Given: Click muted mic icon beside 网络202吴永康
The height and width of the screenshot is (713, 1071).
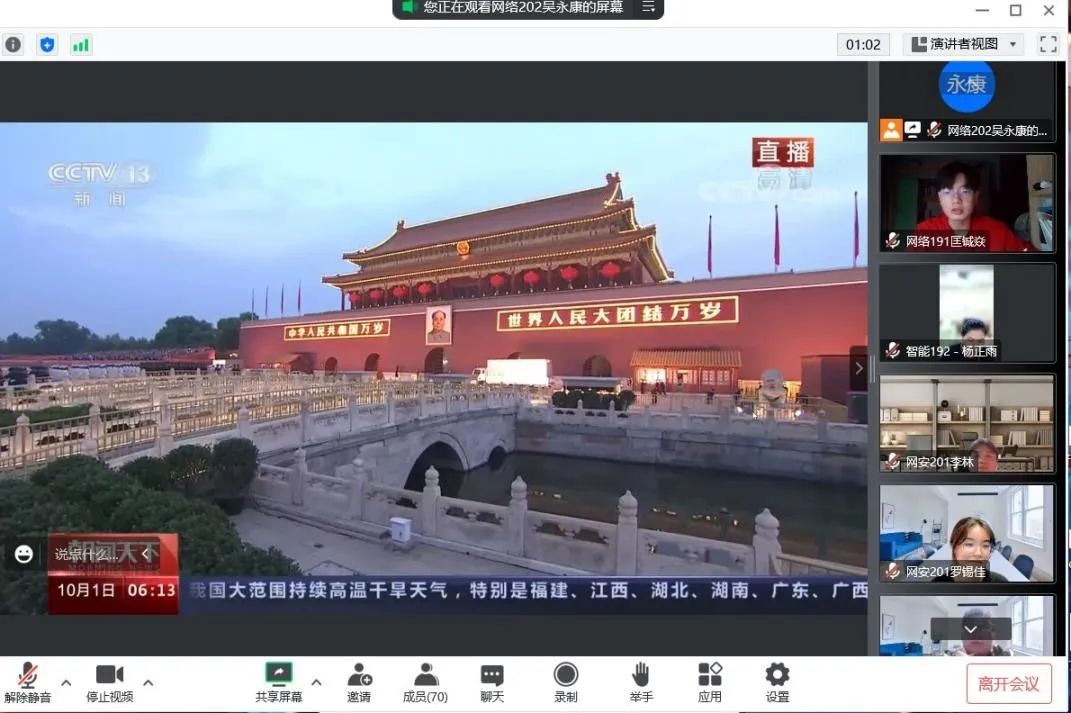Looking at the screenshot, I should [934, 130].
